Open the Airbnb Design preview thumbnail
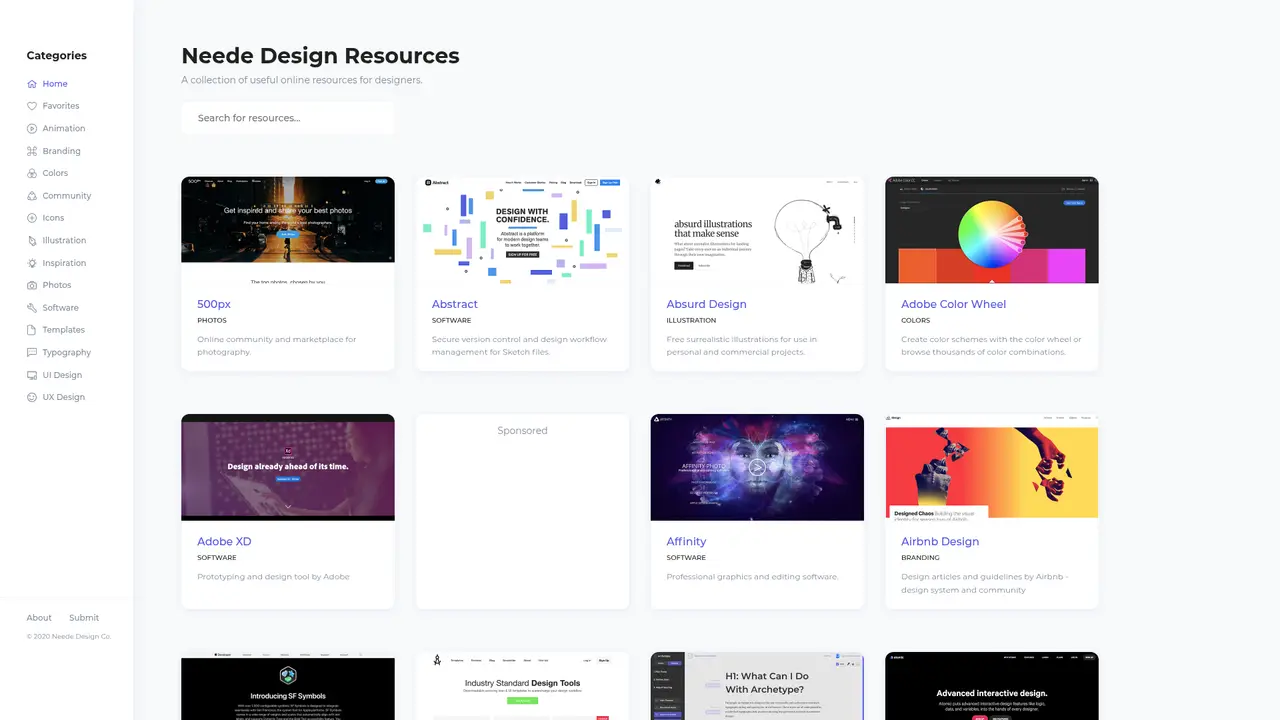This screenshot has width=1280, height=720. click(x=992, y=468)
